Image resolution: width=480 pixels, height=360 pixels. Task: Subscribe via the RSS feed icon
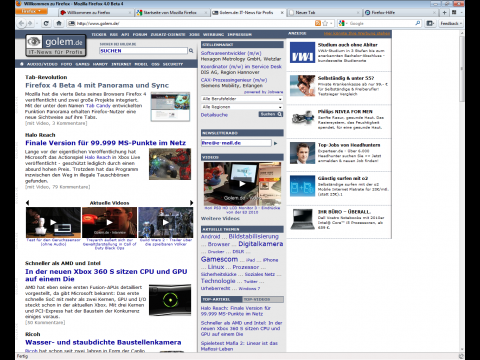tap(318, 23)
